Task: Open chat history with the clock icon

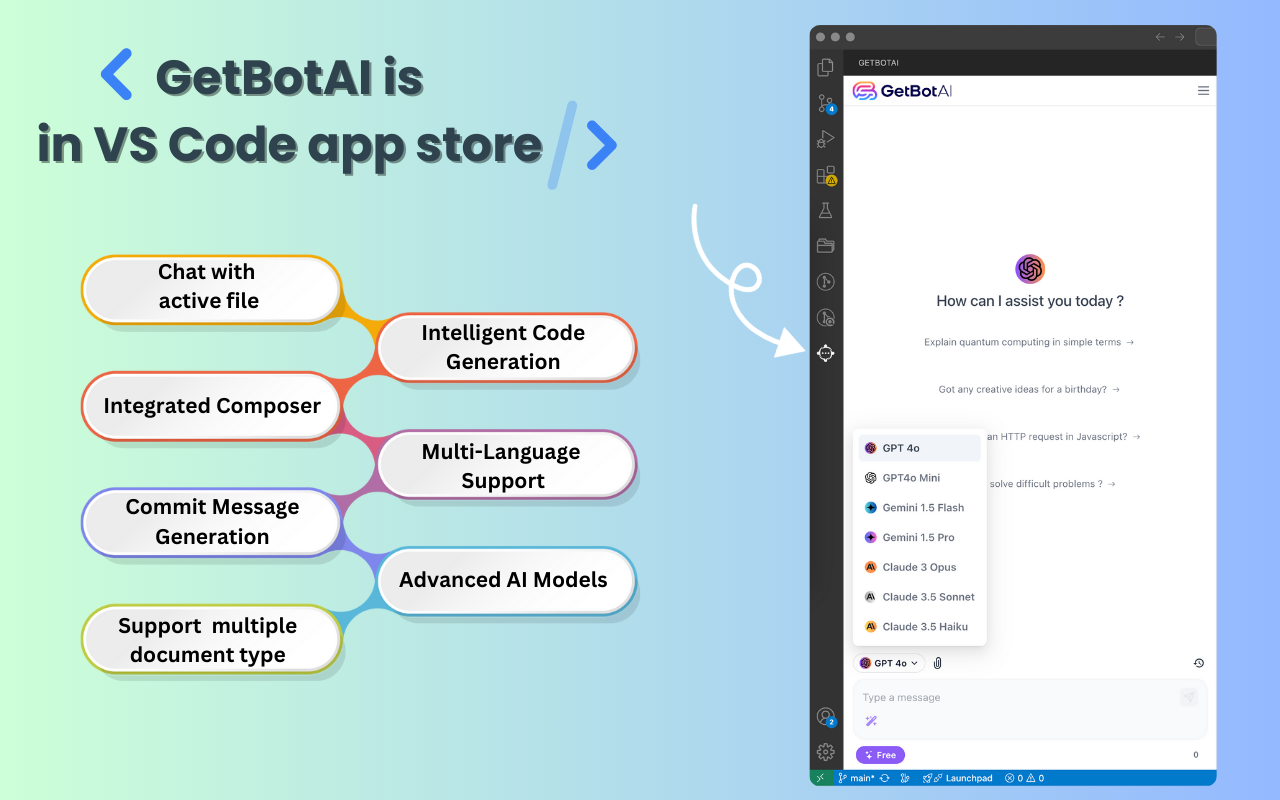Action: pyautogui.click(x=1198, y=662)
